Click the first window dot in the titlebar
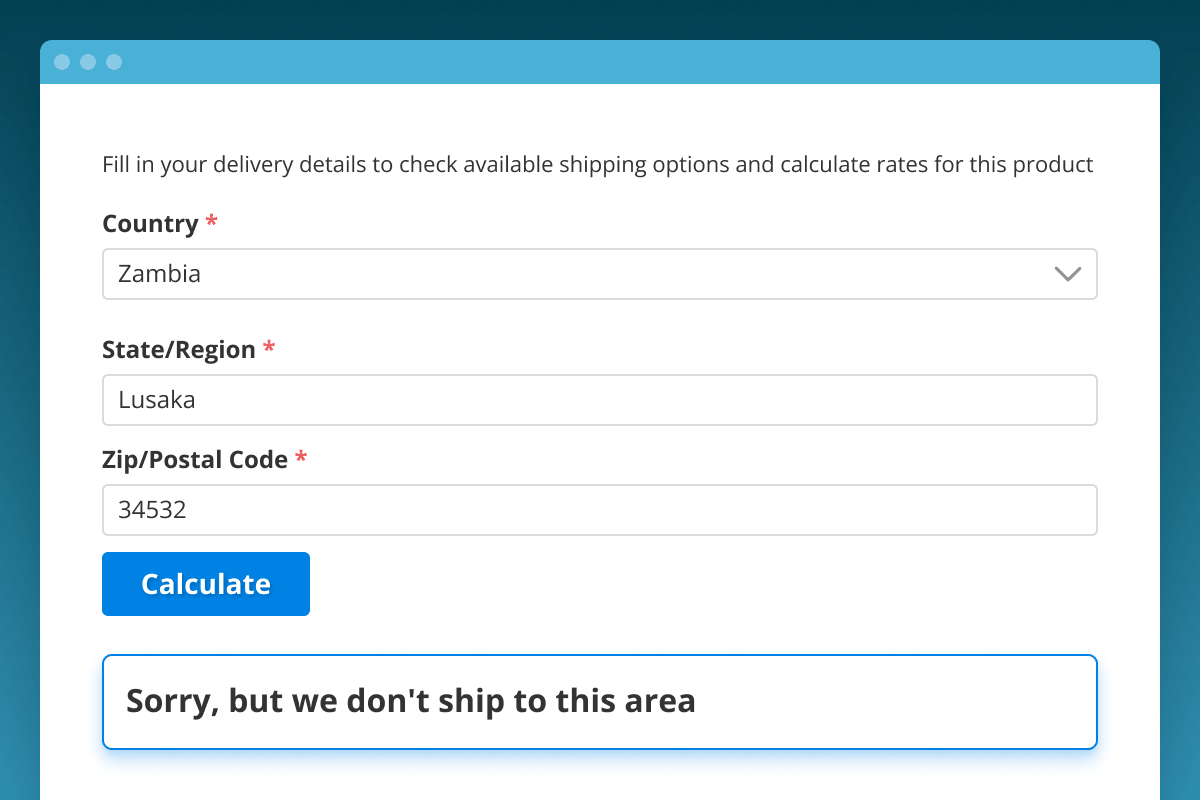The width and height of the screenshot is (1200, 800). coord(62,62)
